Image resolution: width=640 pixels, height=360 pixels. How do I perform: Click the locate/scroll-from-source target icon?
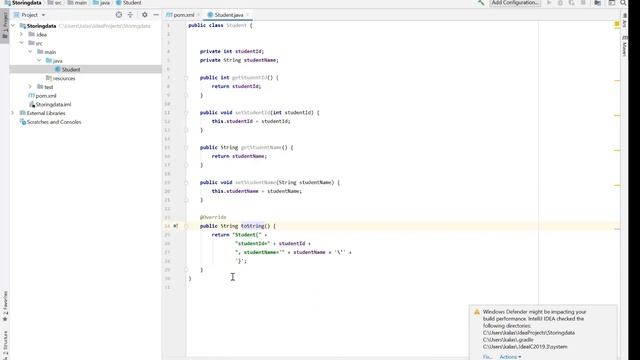(119, 15)
